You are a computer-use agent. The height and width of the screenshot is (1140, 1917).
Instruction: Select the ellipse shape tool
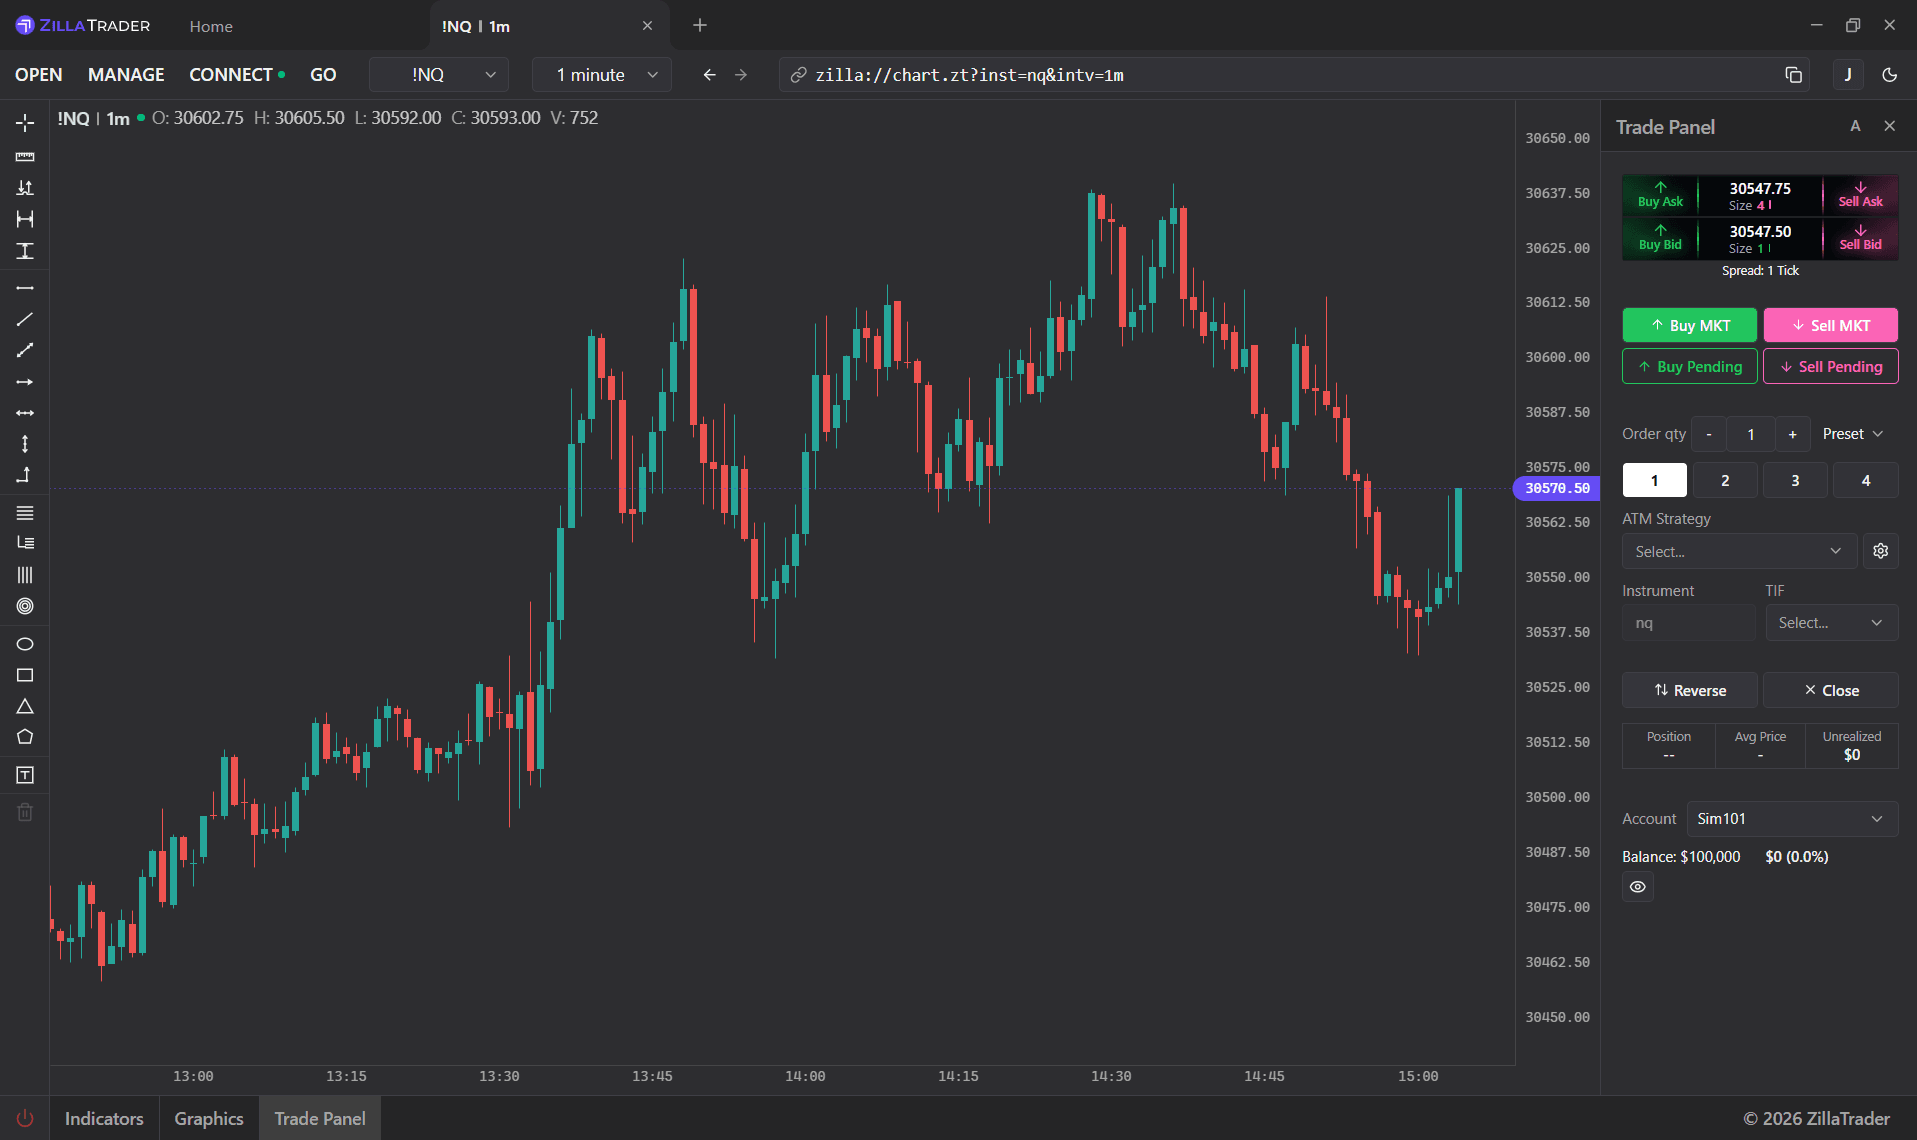coord(25,644)
